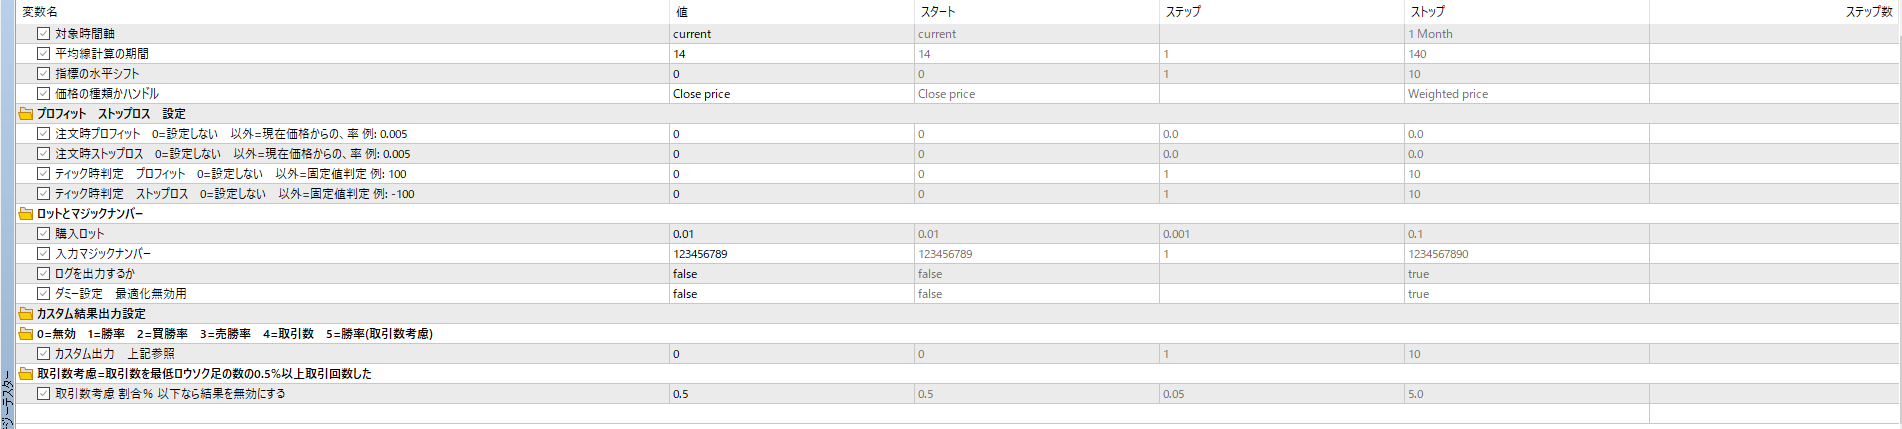Viewport: 1902px width, 429px height.
Task: Open the Close price value dropdown
Action: (792, 94)
